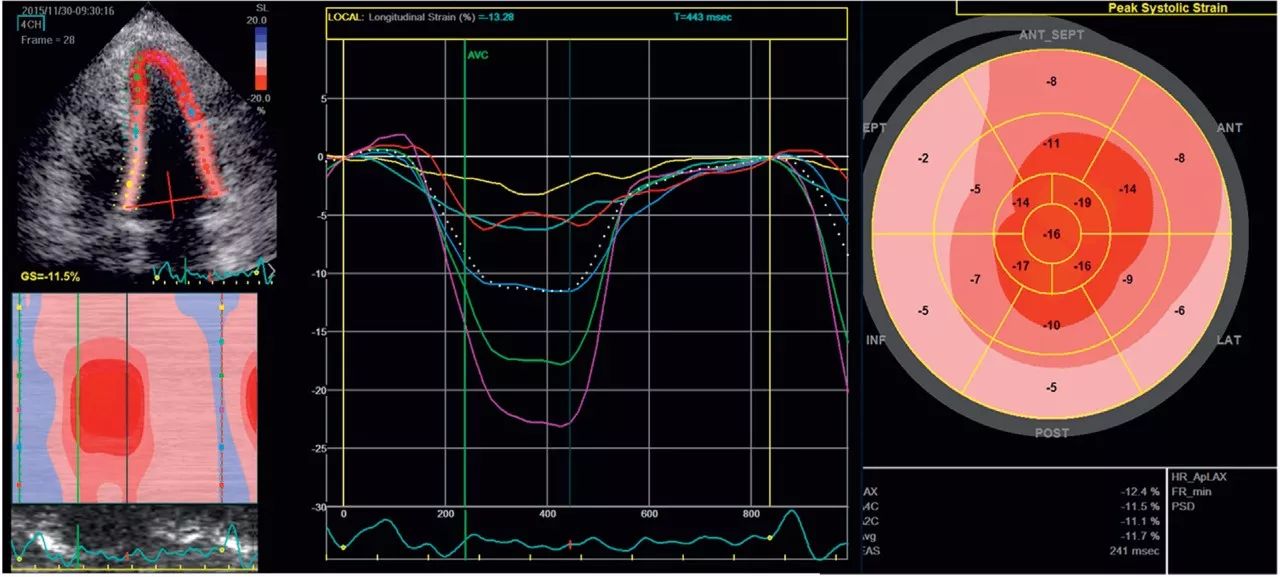Viewport: 1280px width, 577px height.
Task: Select the center apex segment showing -16
Action: tap(1050, 234)
